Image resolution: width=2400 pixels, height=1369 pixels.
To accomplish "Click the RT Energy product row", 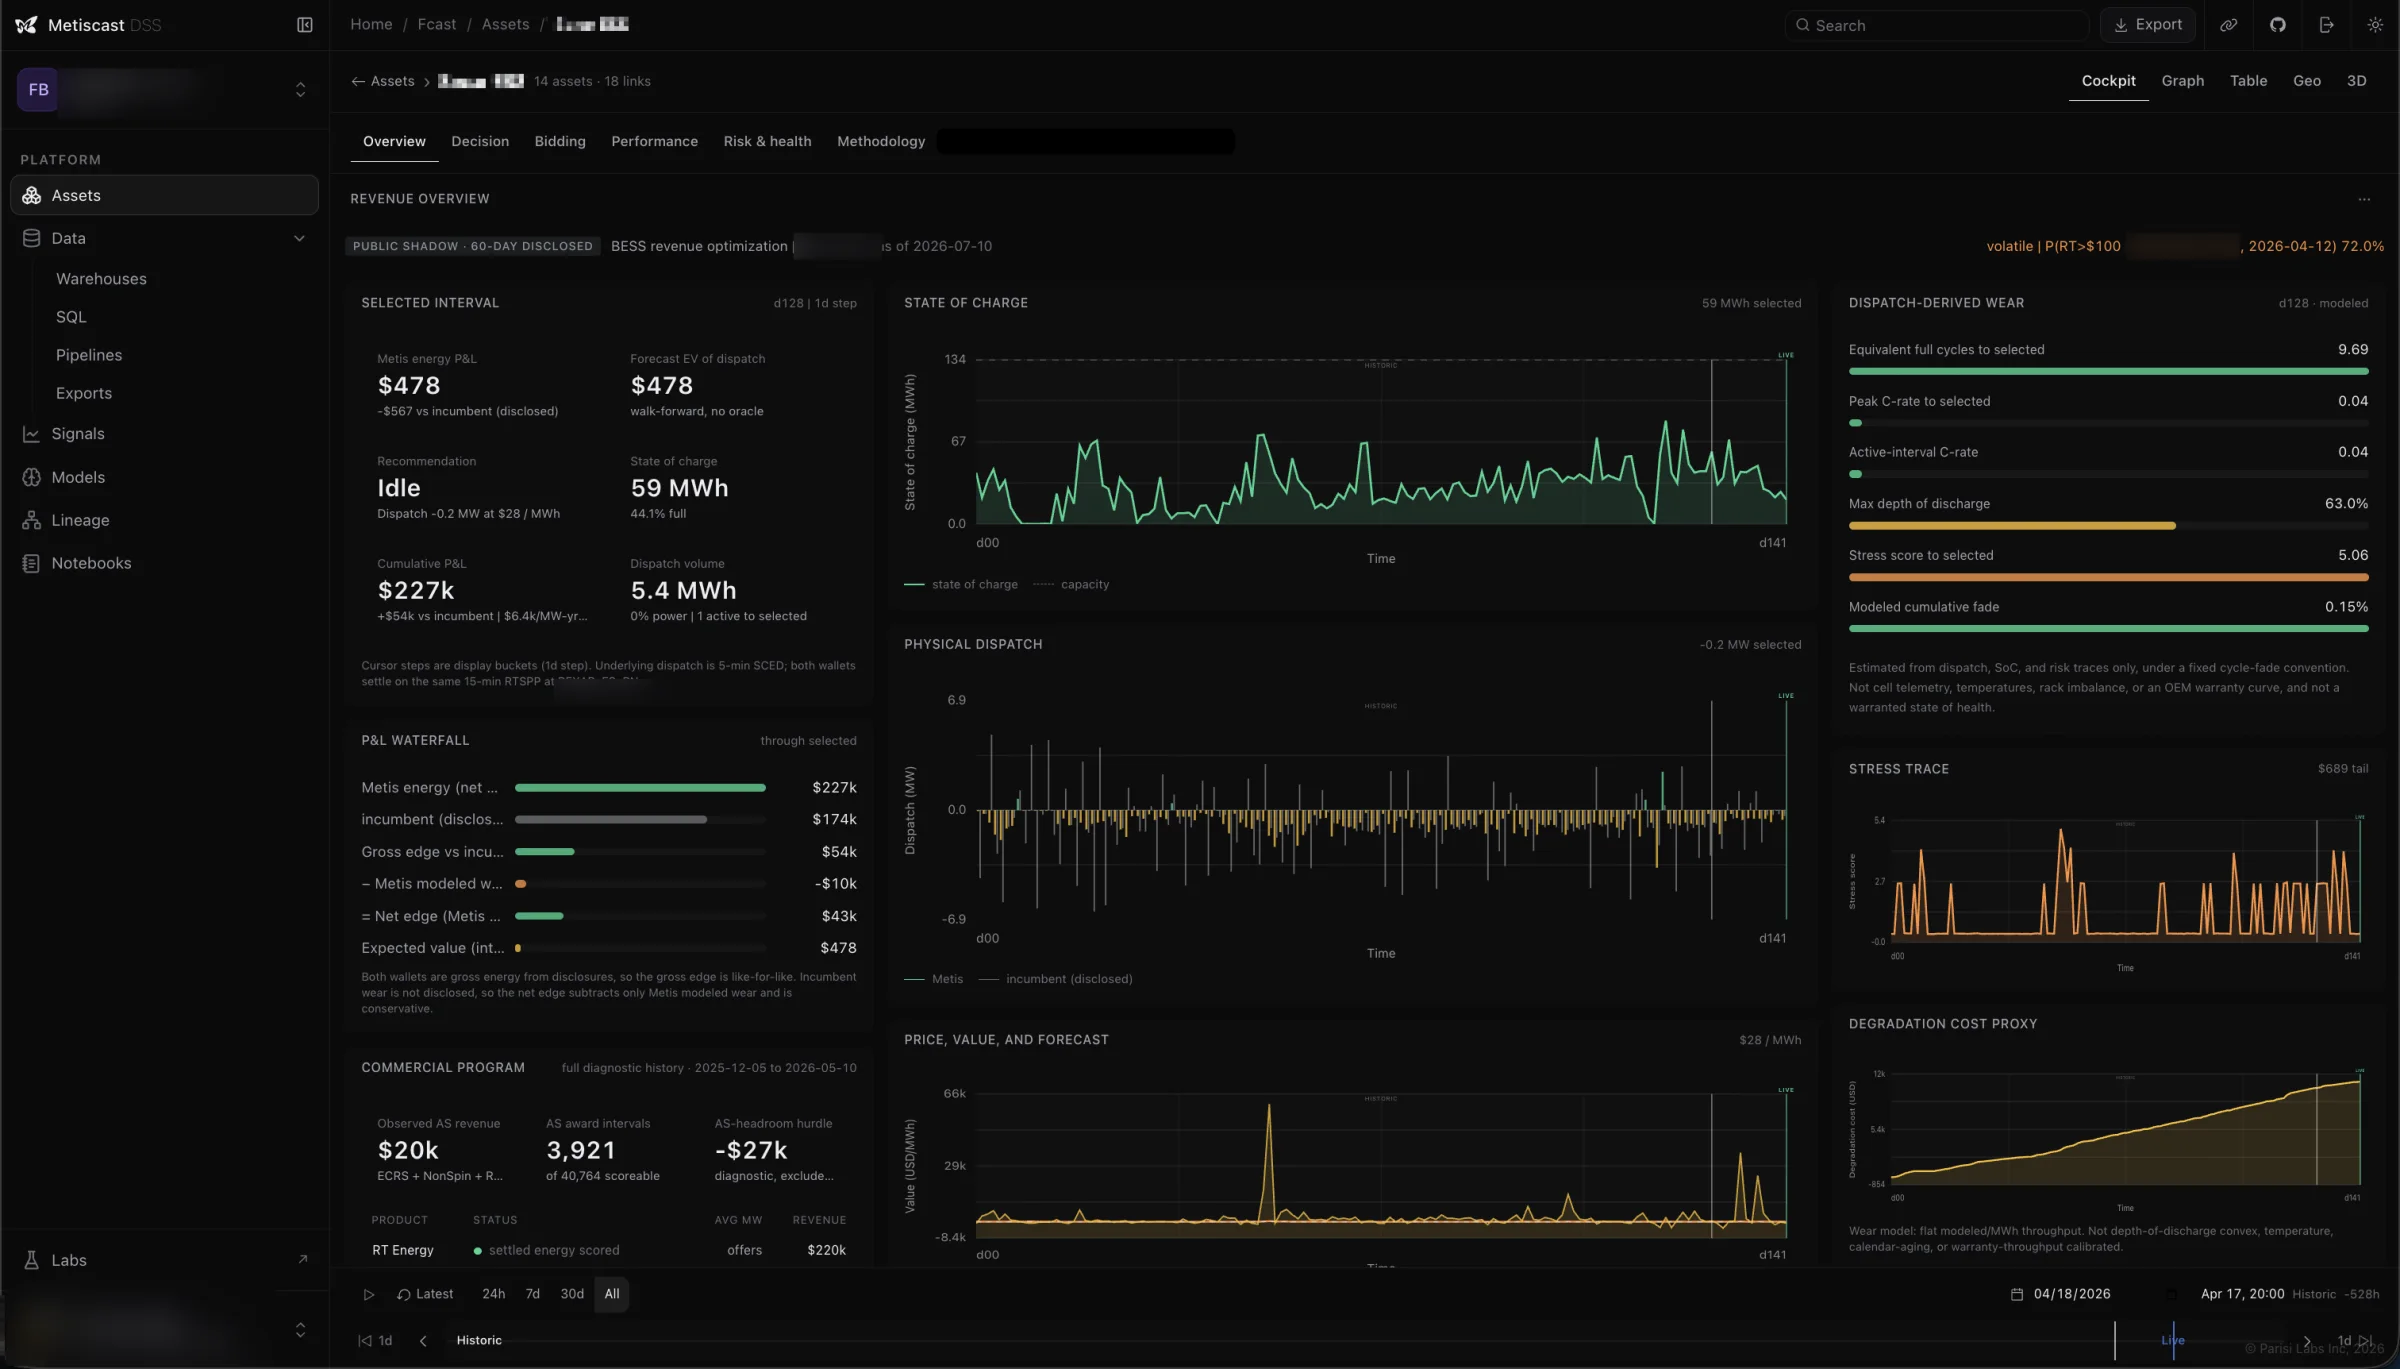I will coord(608,1250).
